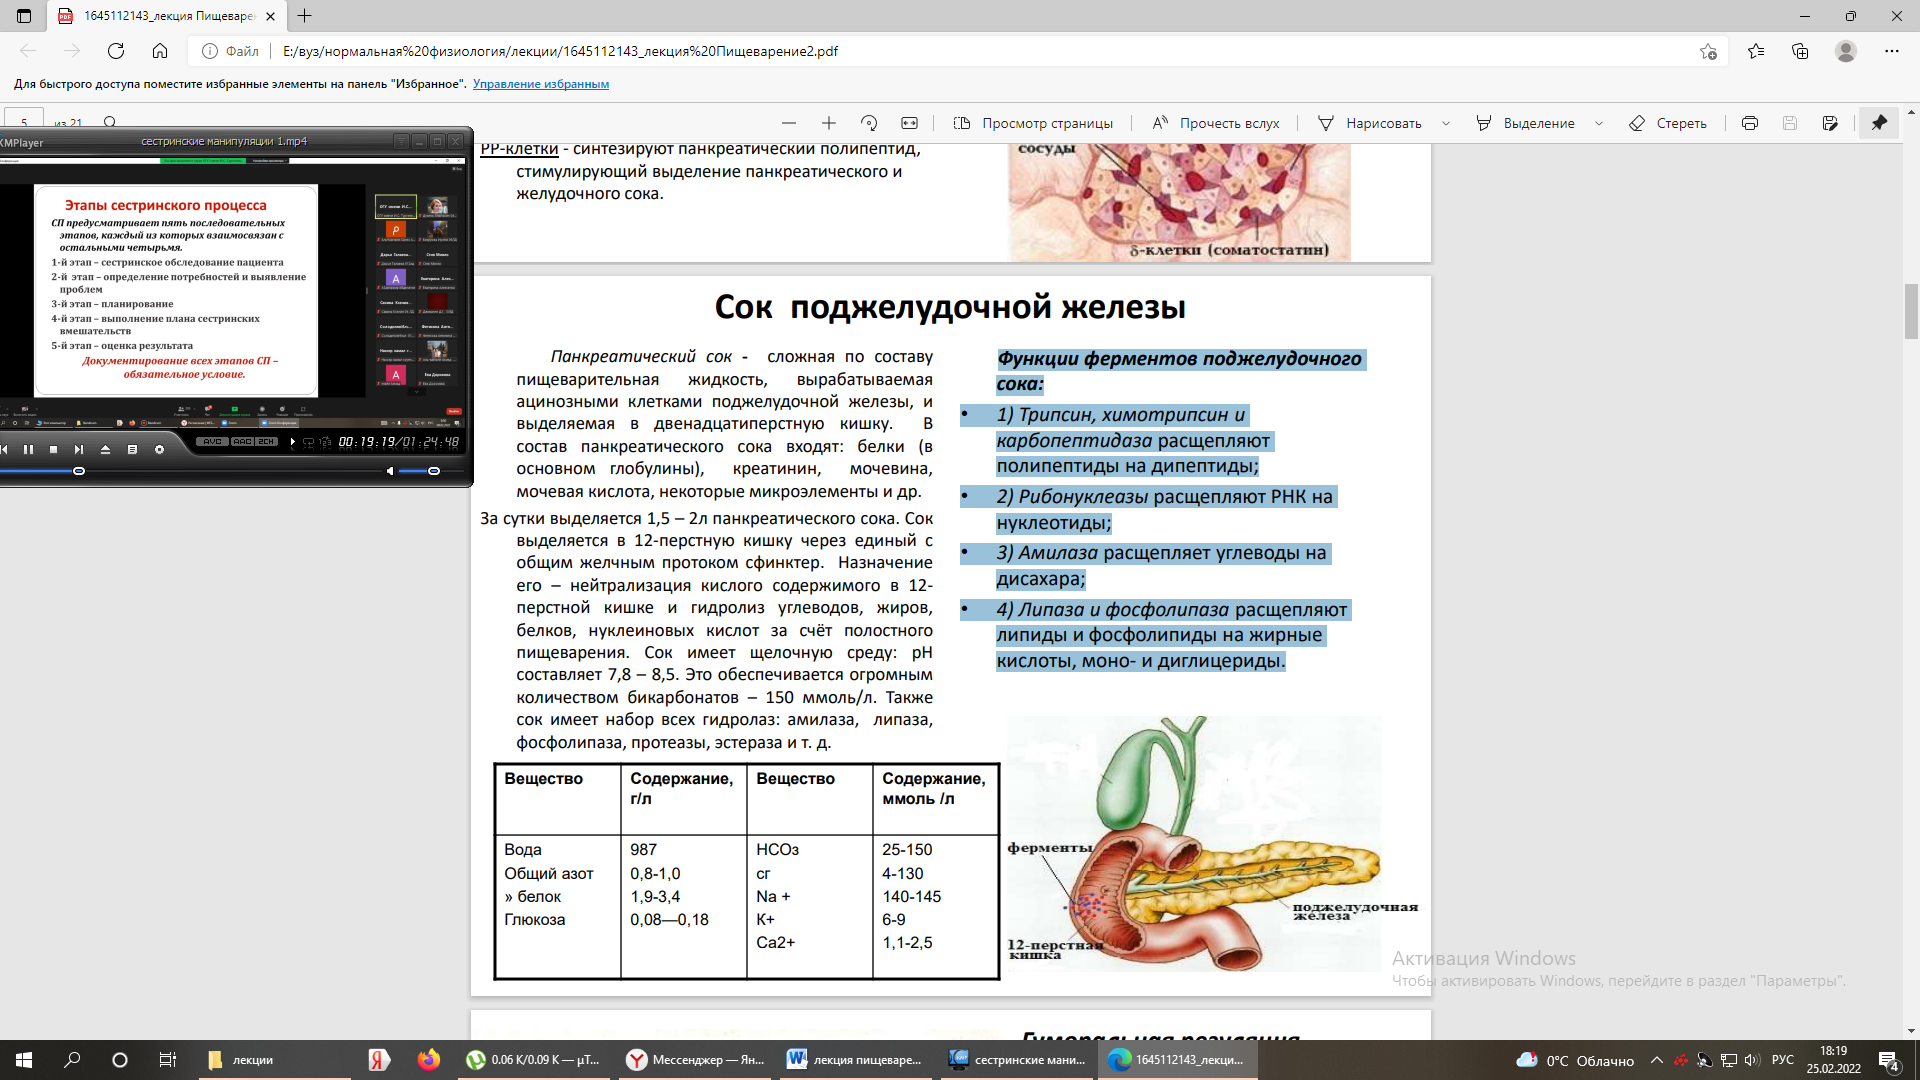Open µTorrent window from taskbar
This screenshot has width=1920, height=1080.
pyautogui.click(x=534, y=1060)
